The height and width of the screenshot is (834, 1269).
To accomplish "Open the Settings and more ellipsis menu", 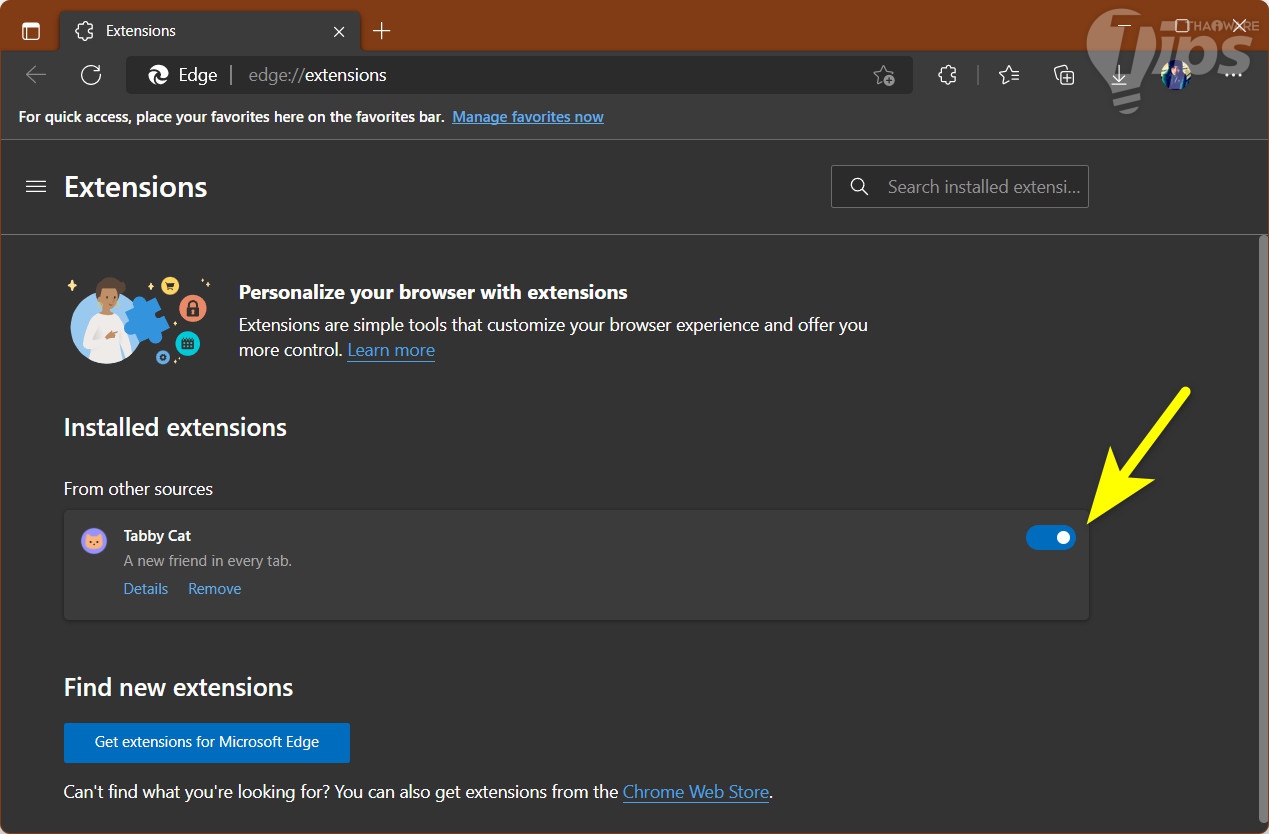I will [x=1233, y=75].
